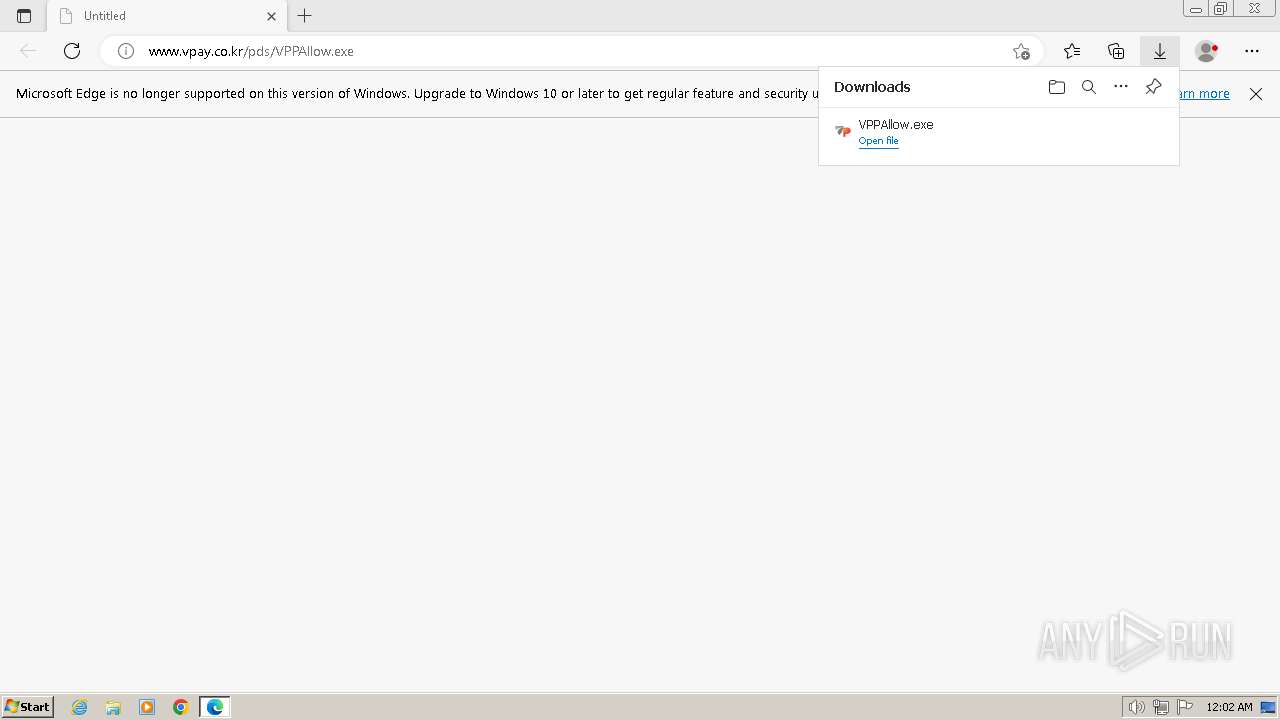The width and height of the screenshot is (1280, 720).
Task: Click the VPPAllow.exe file icon
Action: [x=843, y=131]
